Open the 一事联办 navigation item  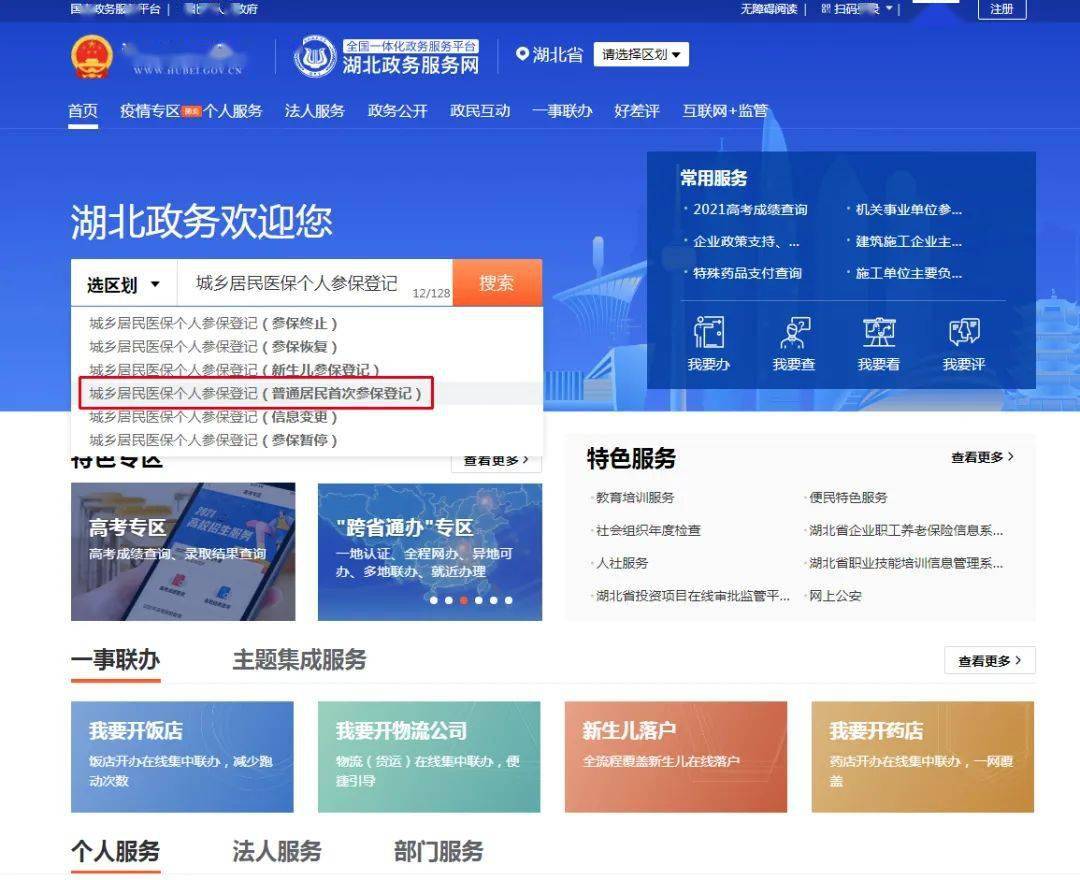tap(562, 111)
